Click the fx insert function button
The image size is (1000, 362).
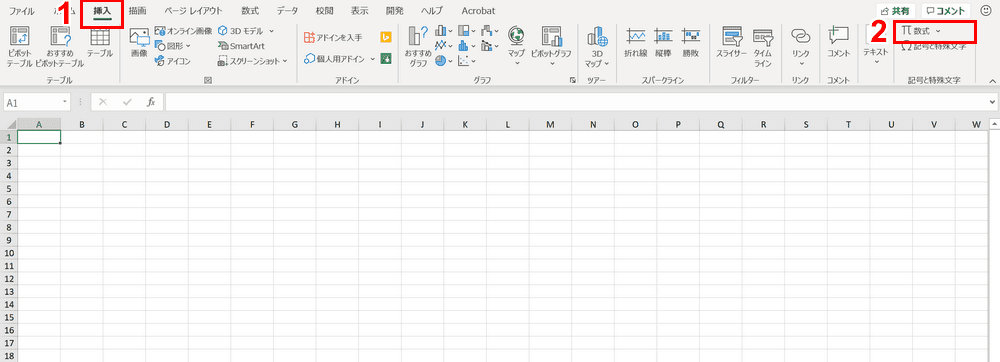coord(151,102)
